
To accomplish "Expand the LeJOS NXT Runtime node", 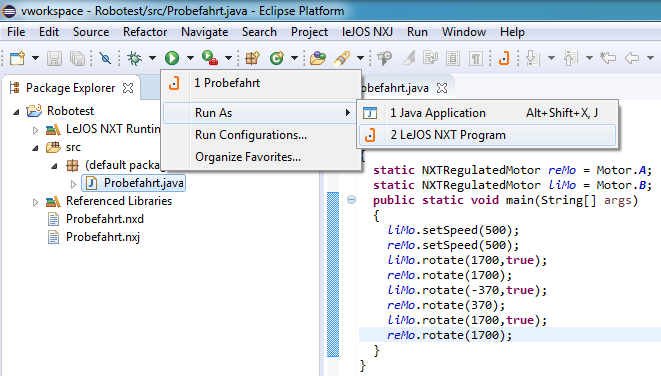I will click(x=35, y=130).
